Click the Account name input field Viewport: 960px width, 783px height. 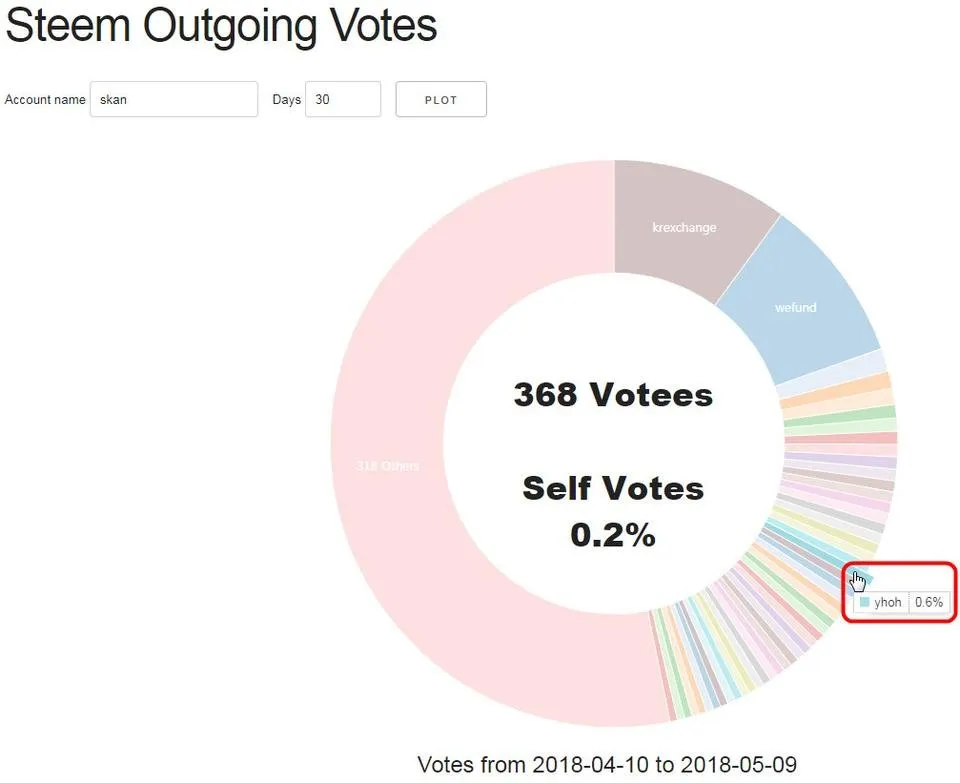click(174, 99)
